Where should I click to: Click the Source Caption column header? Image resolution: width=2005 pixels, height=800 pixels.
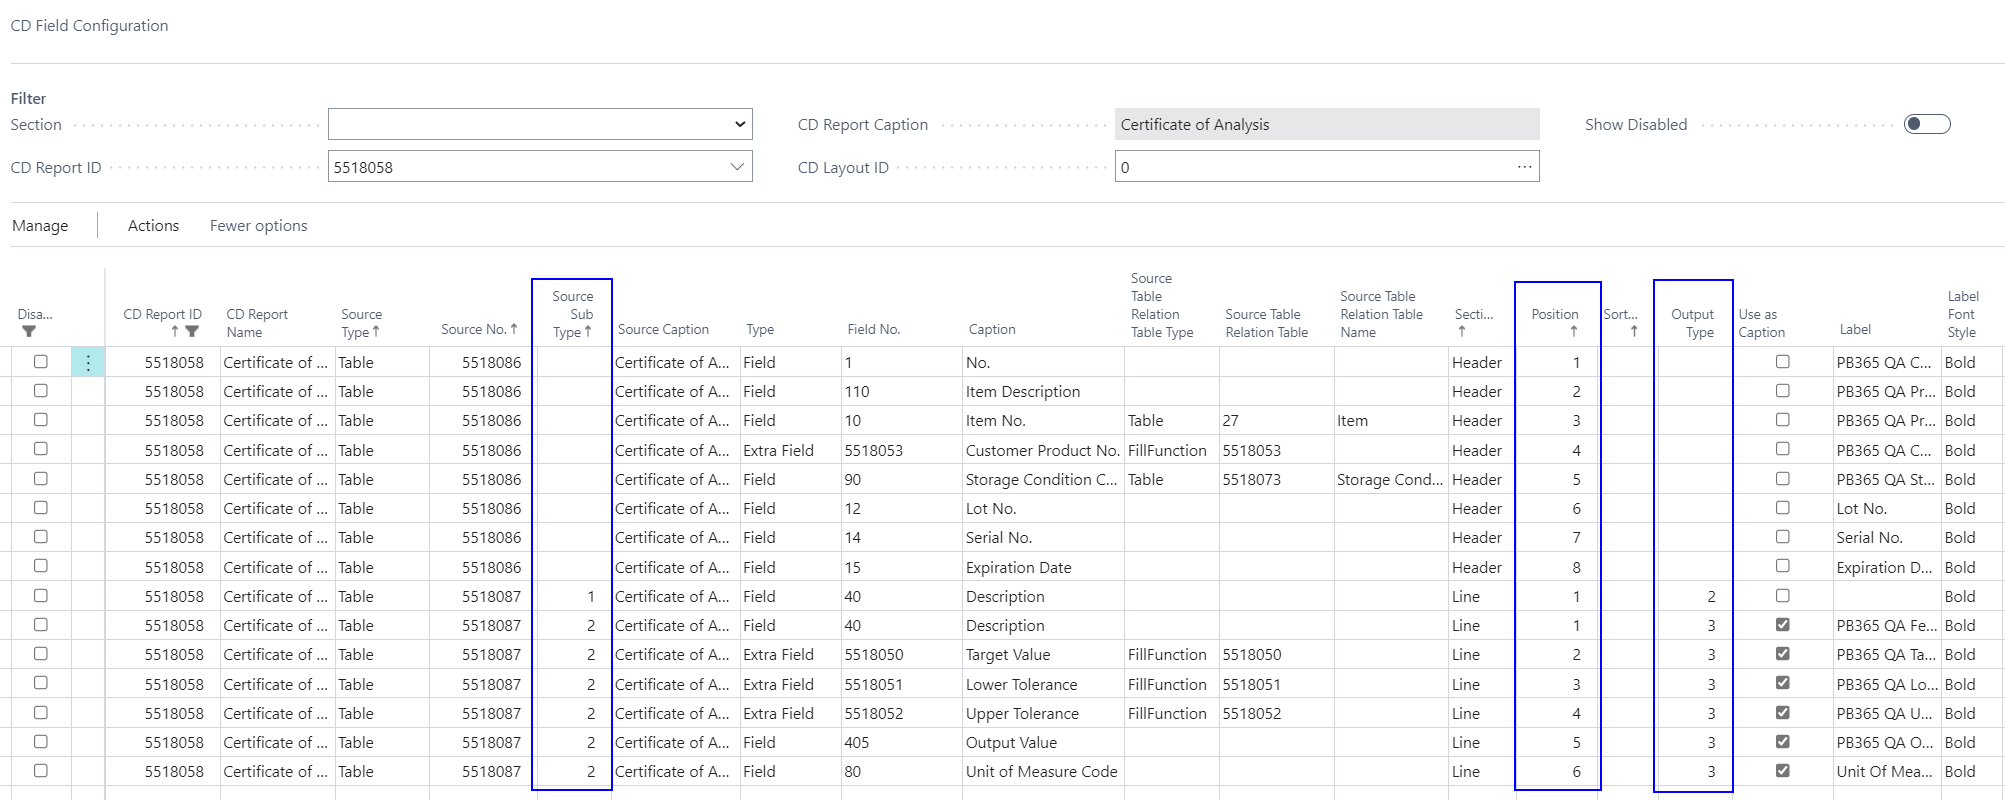[x=663, y=329]
